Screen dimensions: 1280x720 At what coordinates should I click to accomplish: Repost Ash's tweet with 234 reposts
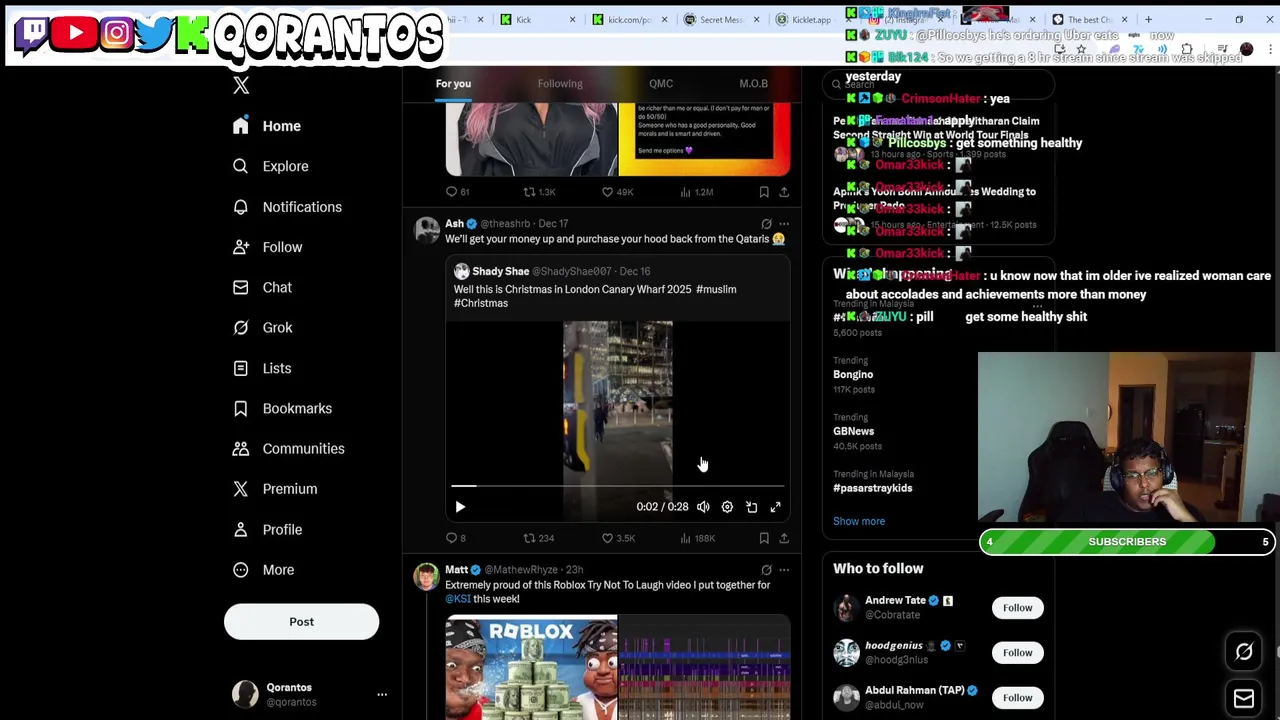coord(538,538)
